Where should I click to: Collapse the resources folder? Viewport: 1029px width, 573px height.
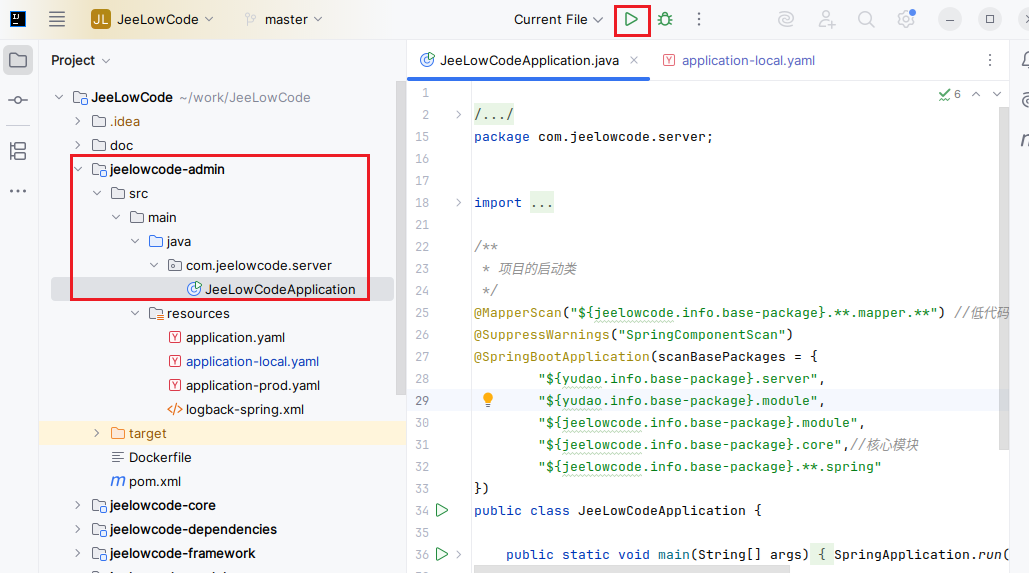135,313
